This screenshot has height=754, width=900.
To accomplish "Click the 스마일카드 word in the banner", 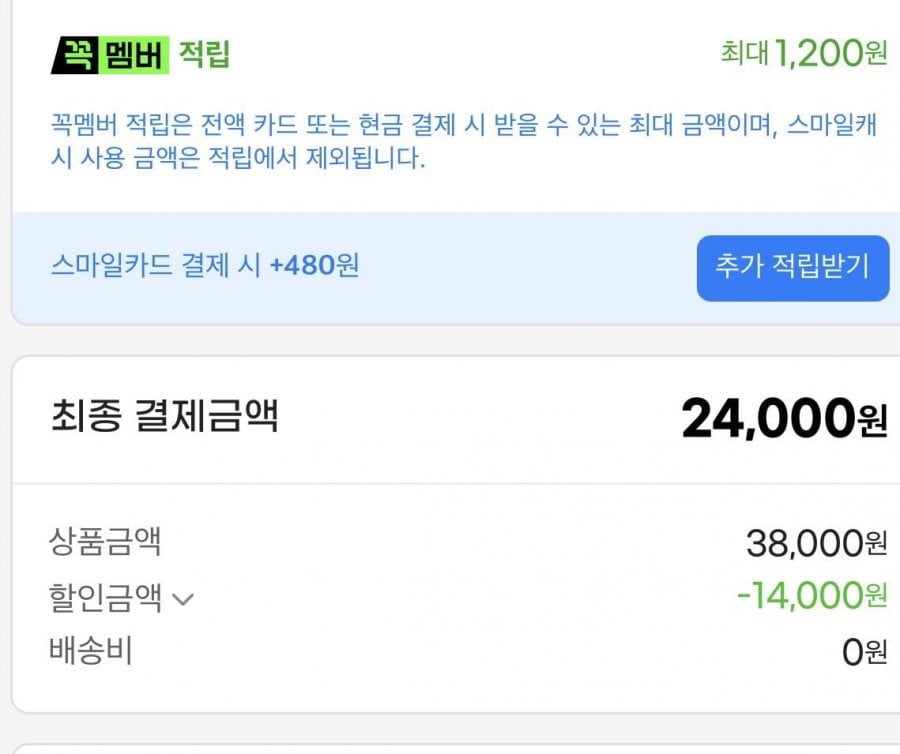I will pyautogui.click(x=110, y=266).
